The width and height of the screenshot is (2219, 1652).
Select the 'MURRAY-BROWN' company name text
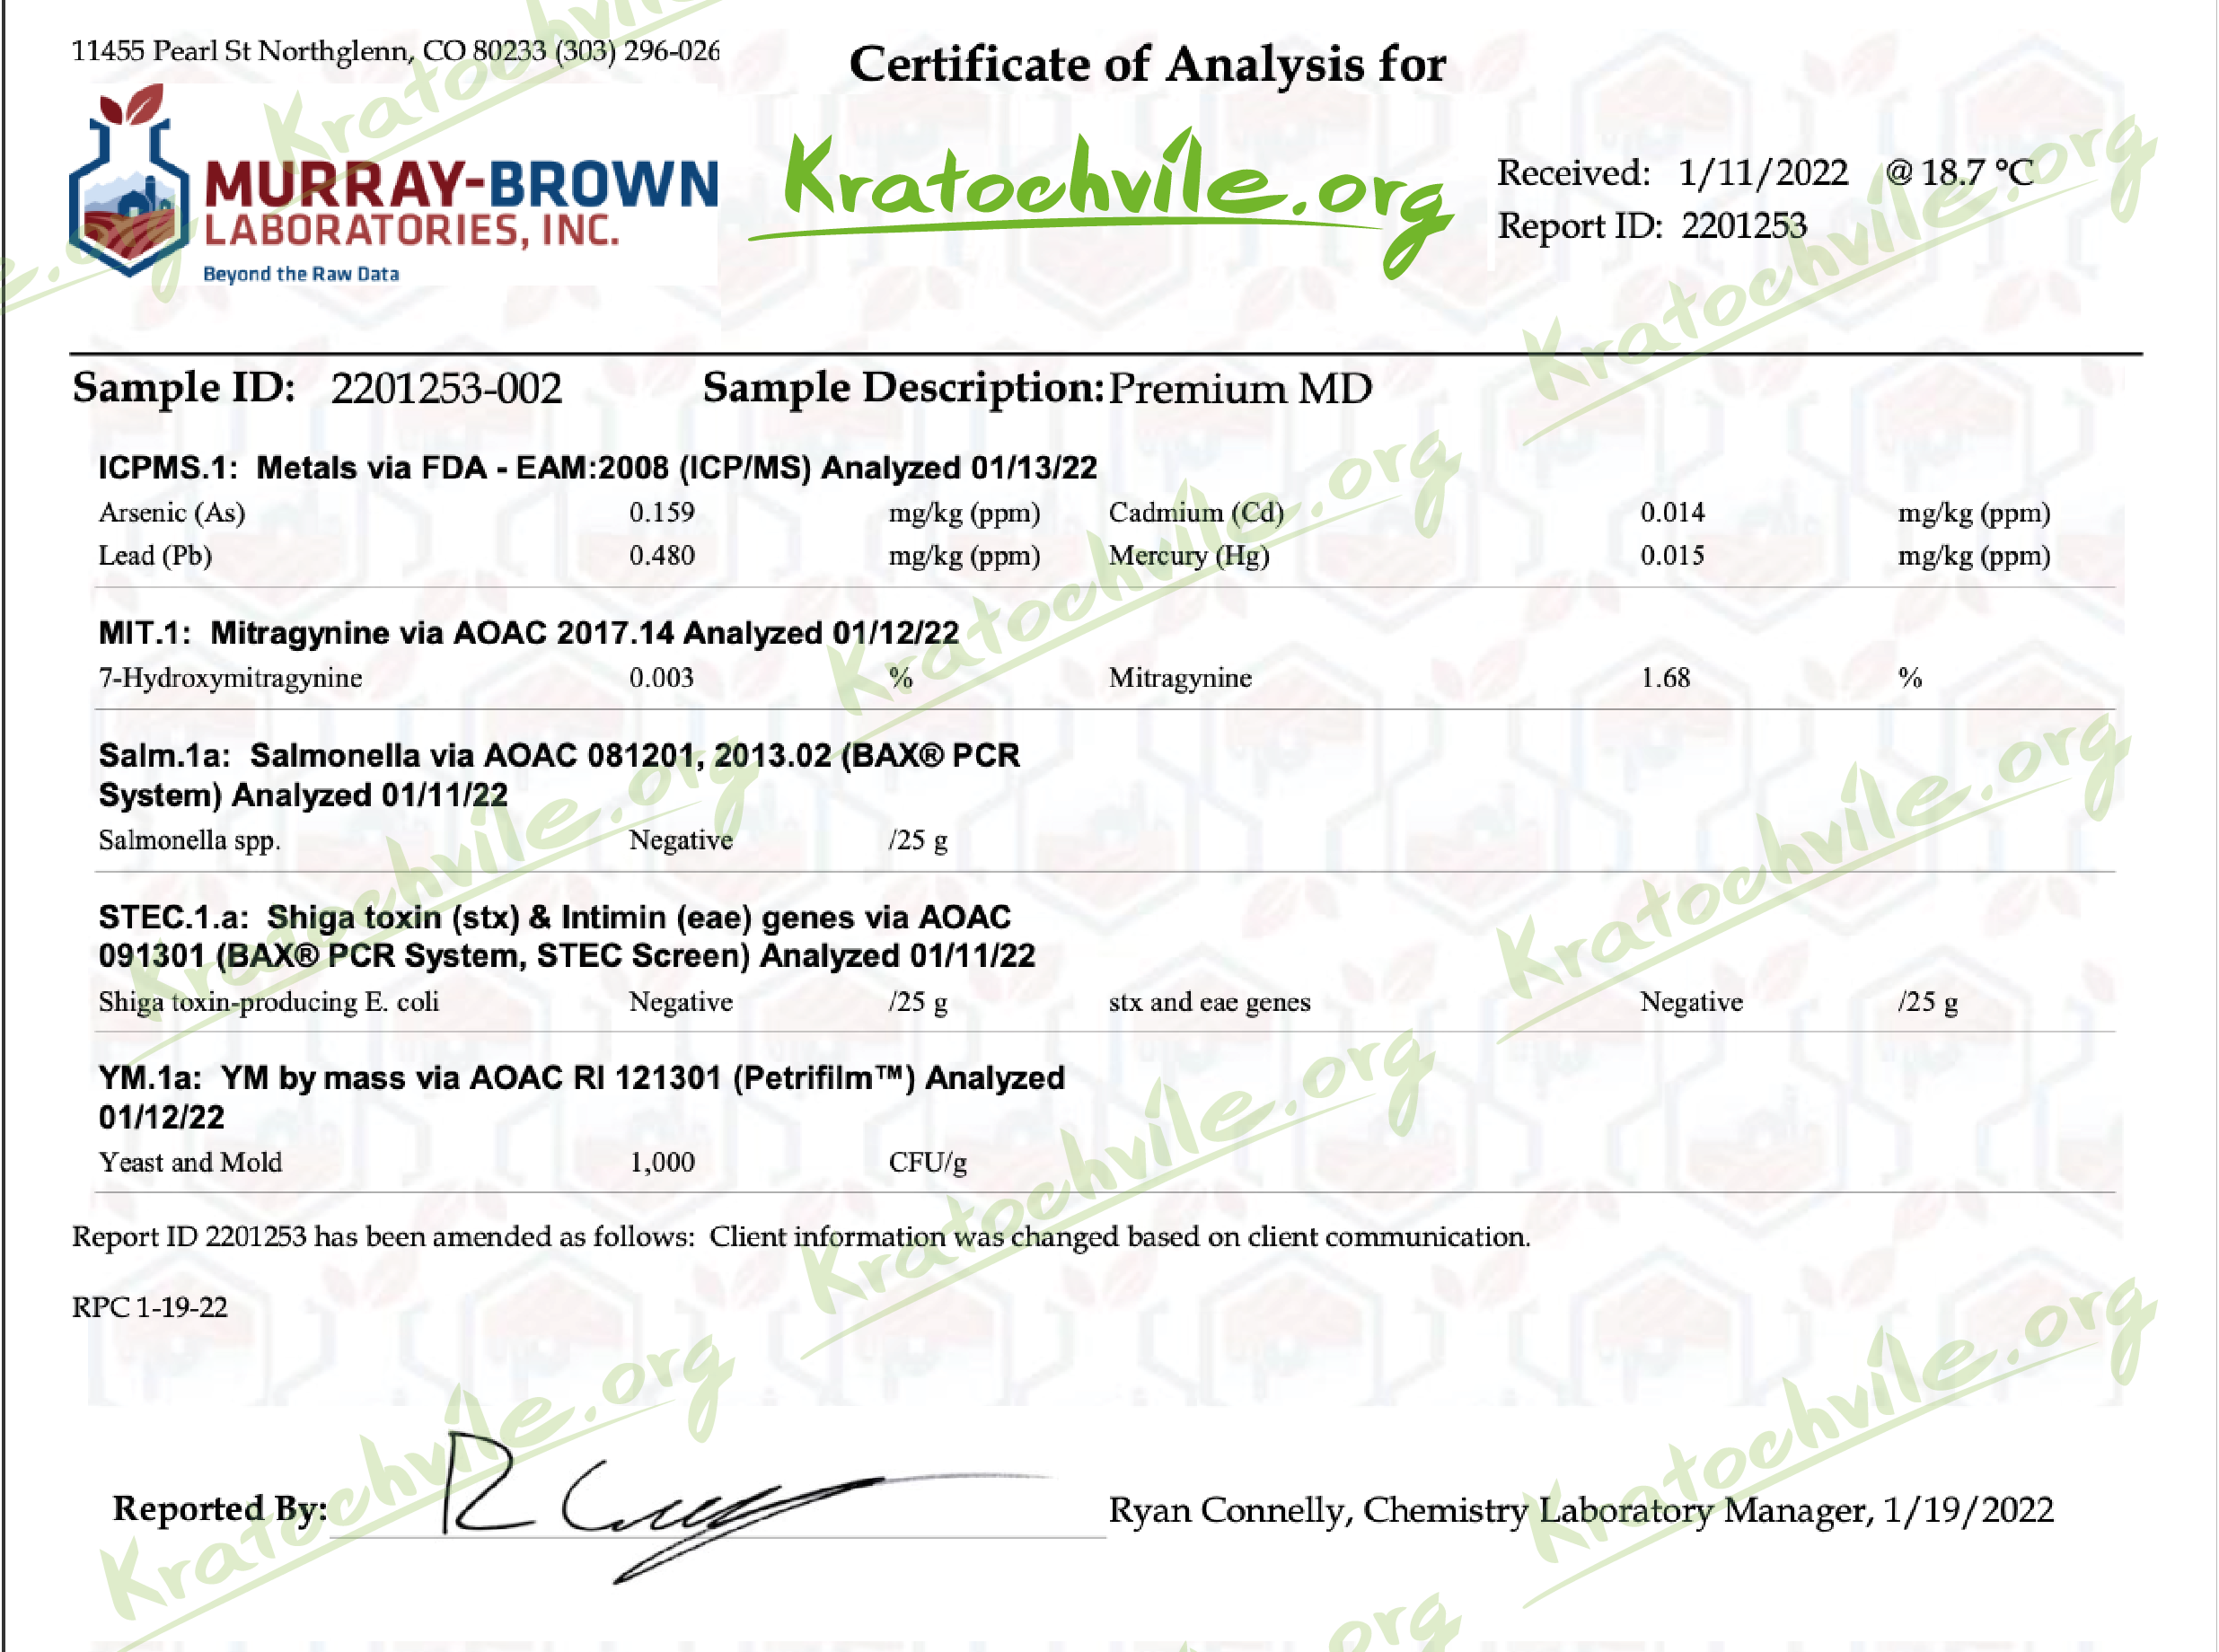click(x=461, y=185)
